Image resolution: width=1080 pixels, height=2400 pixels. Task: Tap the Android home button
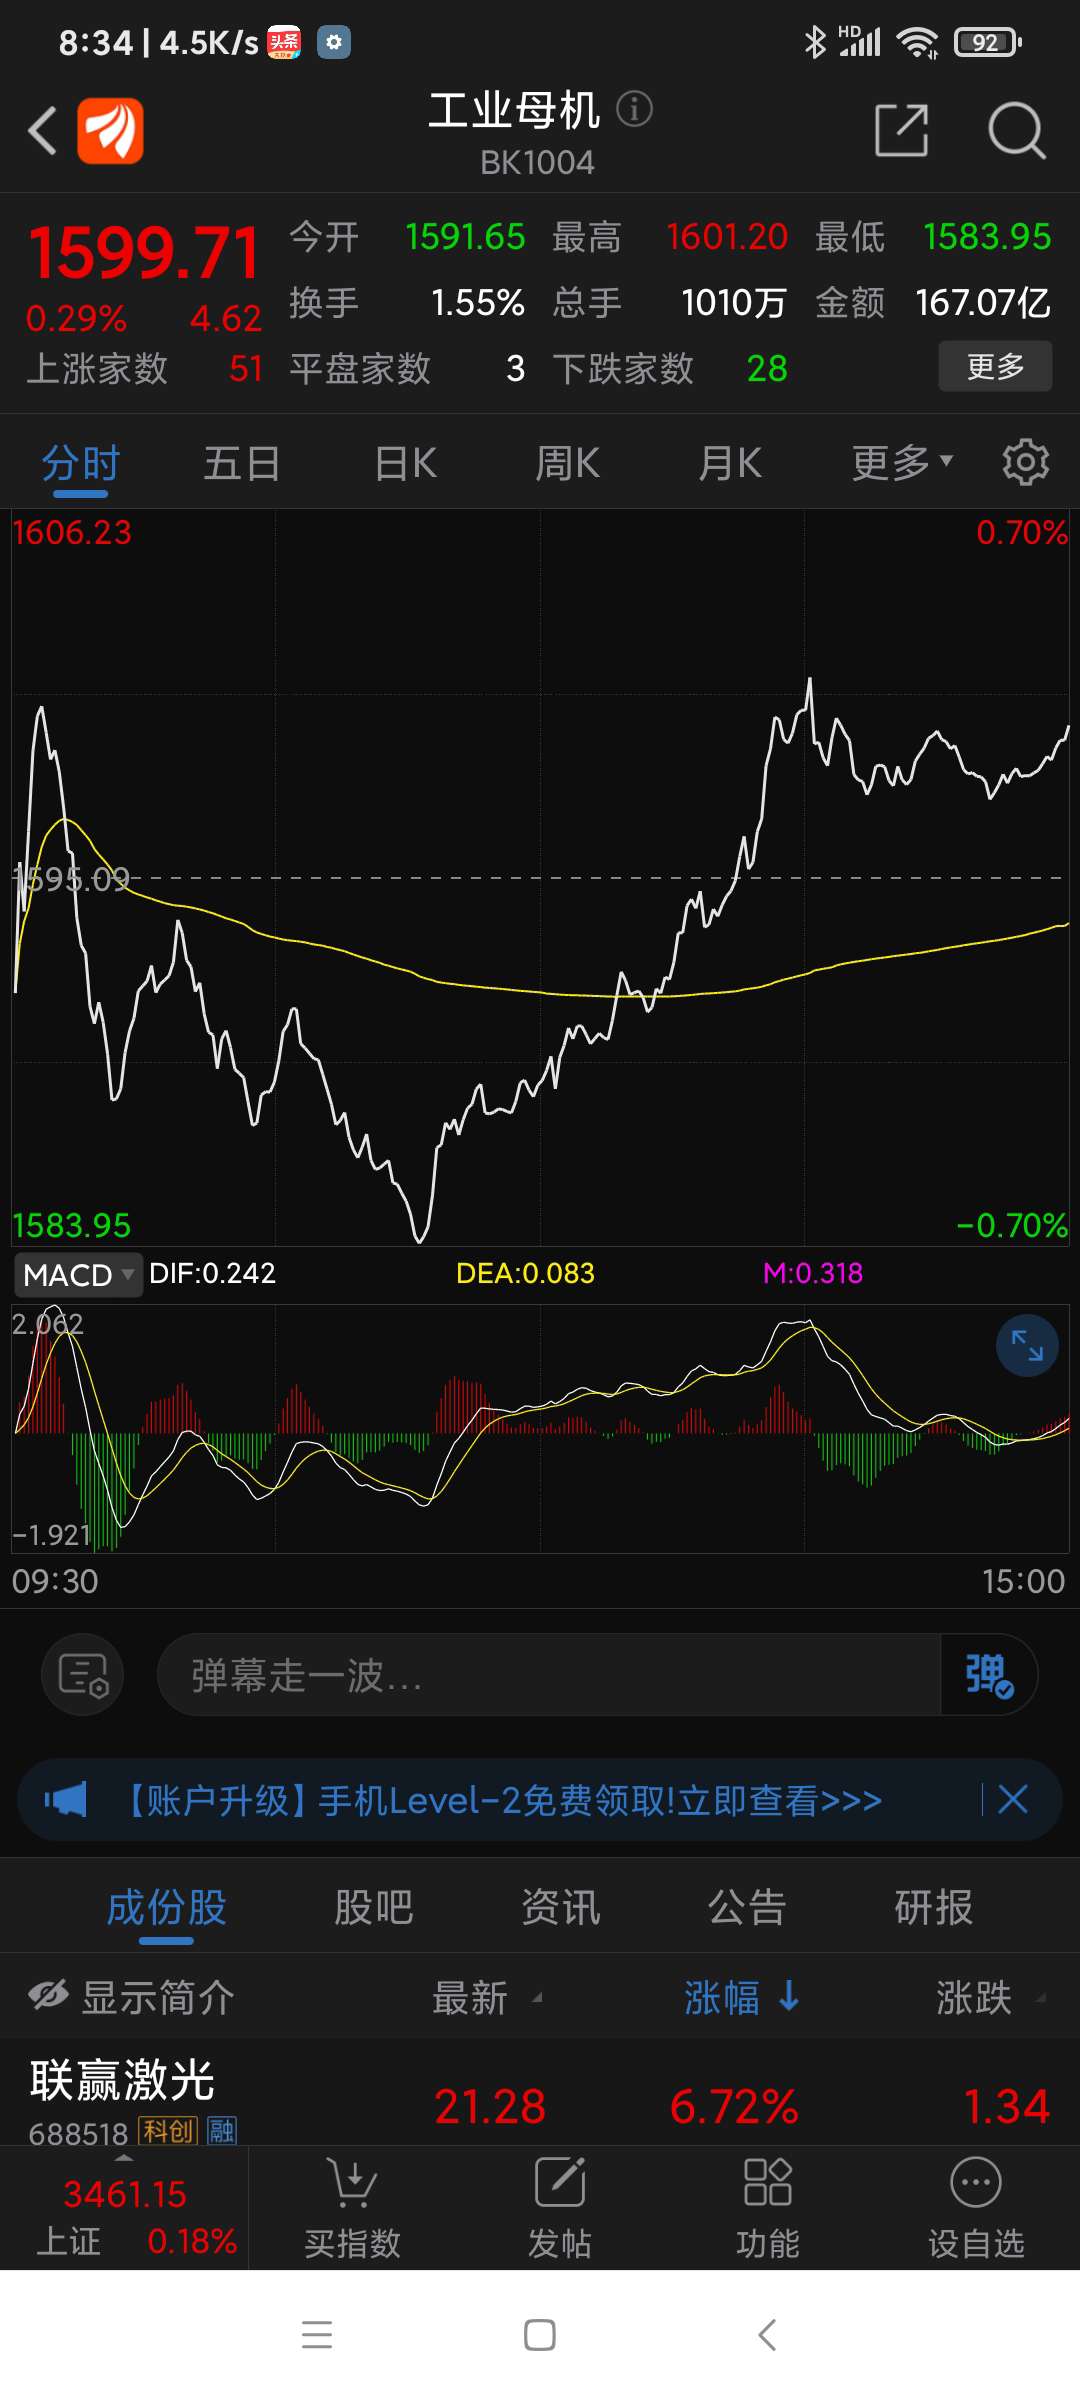coord(540,2335)
